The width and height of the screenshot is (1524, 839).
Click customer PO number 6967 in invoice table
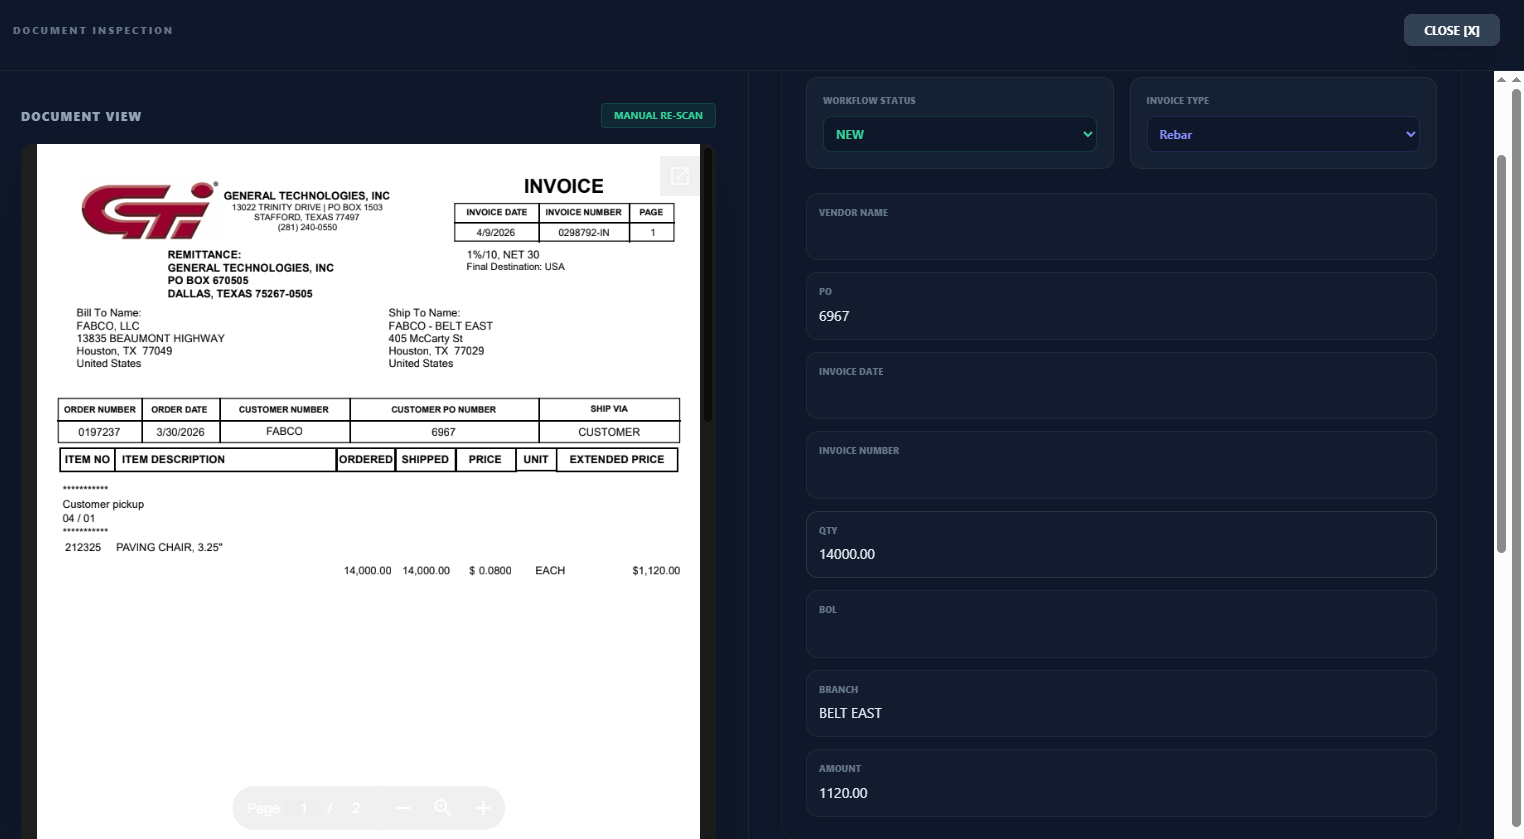(443, 432)
